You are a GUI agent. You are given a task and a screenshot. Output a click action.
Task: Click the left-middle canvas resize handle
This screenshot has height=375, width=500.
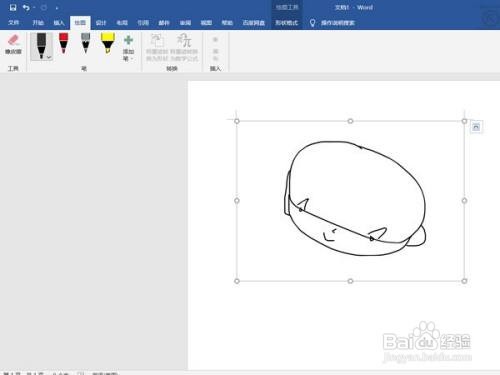point(237,201)
